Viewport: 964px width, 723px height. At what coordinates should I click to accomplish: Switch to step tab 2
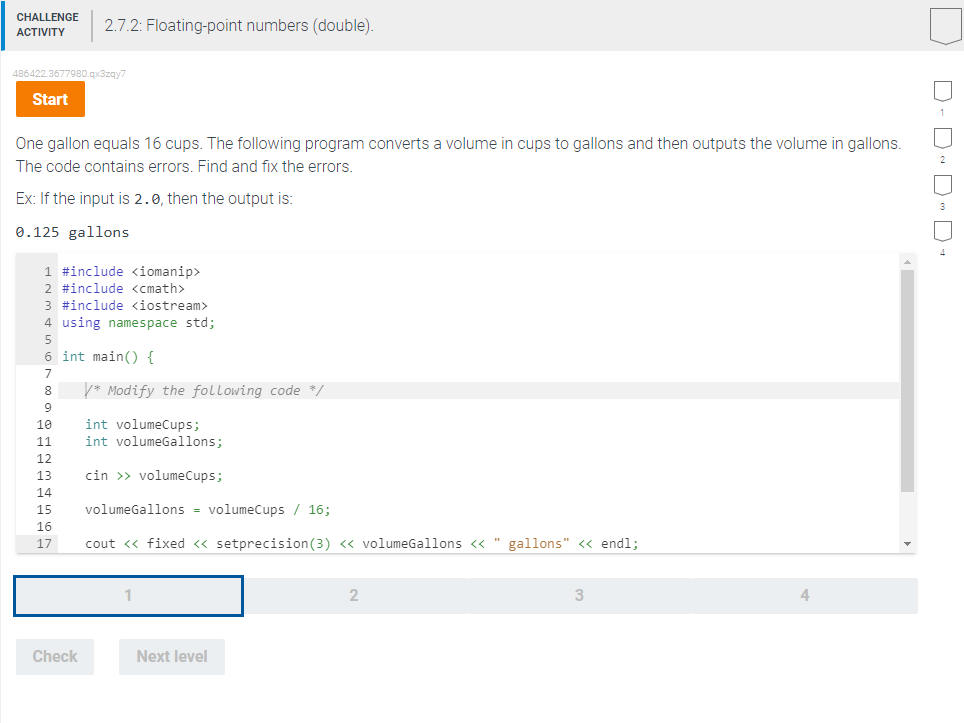tap(353, 595)
